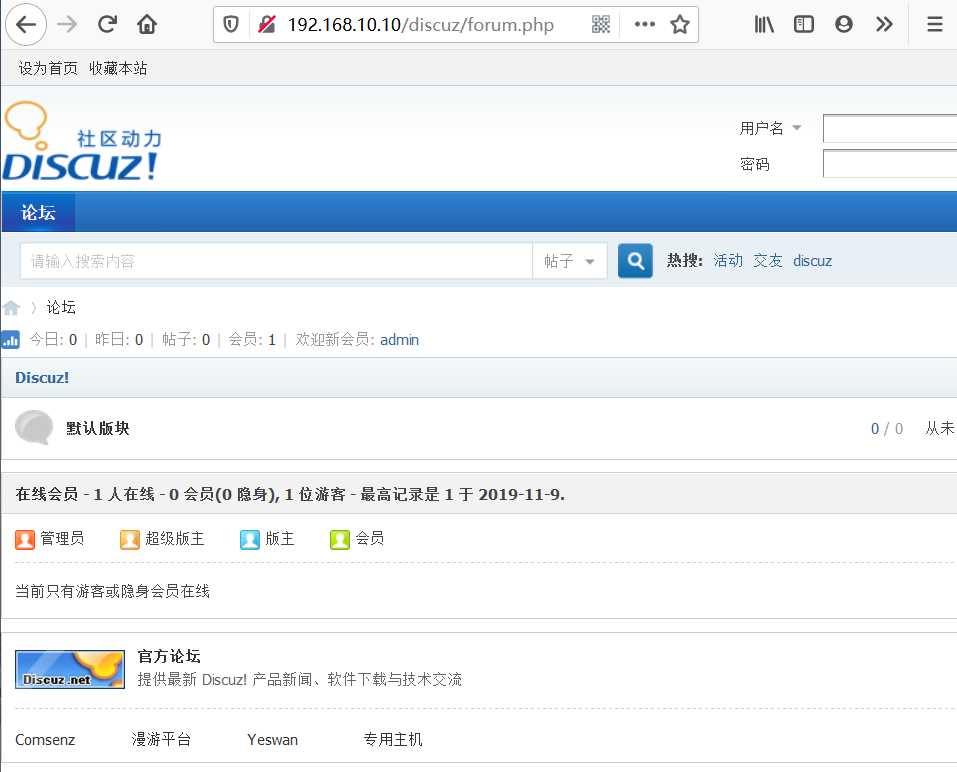Click the orange 管理员 user icon
Image resolution: width=957 pixels, height=772 pixels.
[25, 539]
